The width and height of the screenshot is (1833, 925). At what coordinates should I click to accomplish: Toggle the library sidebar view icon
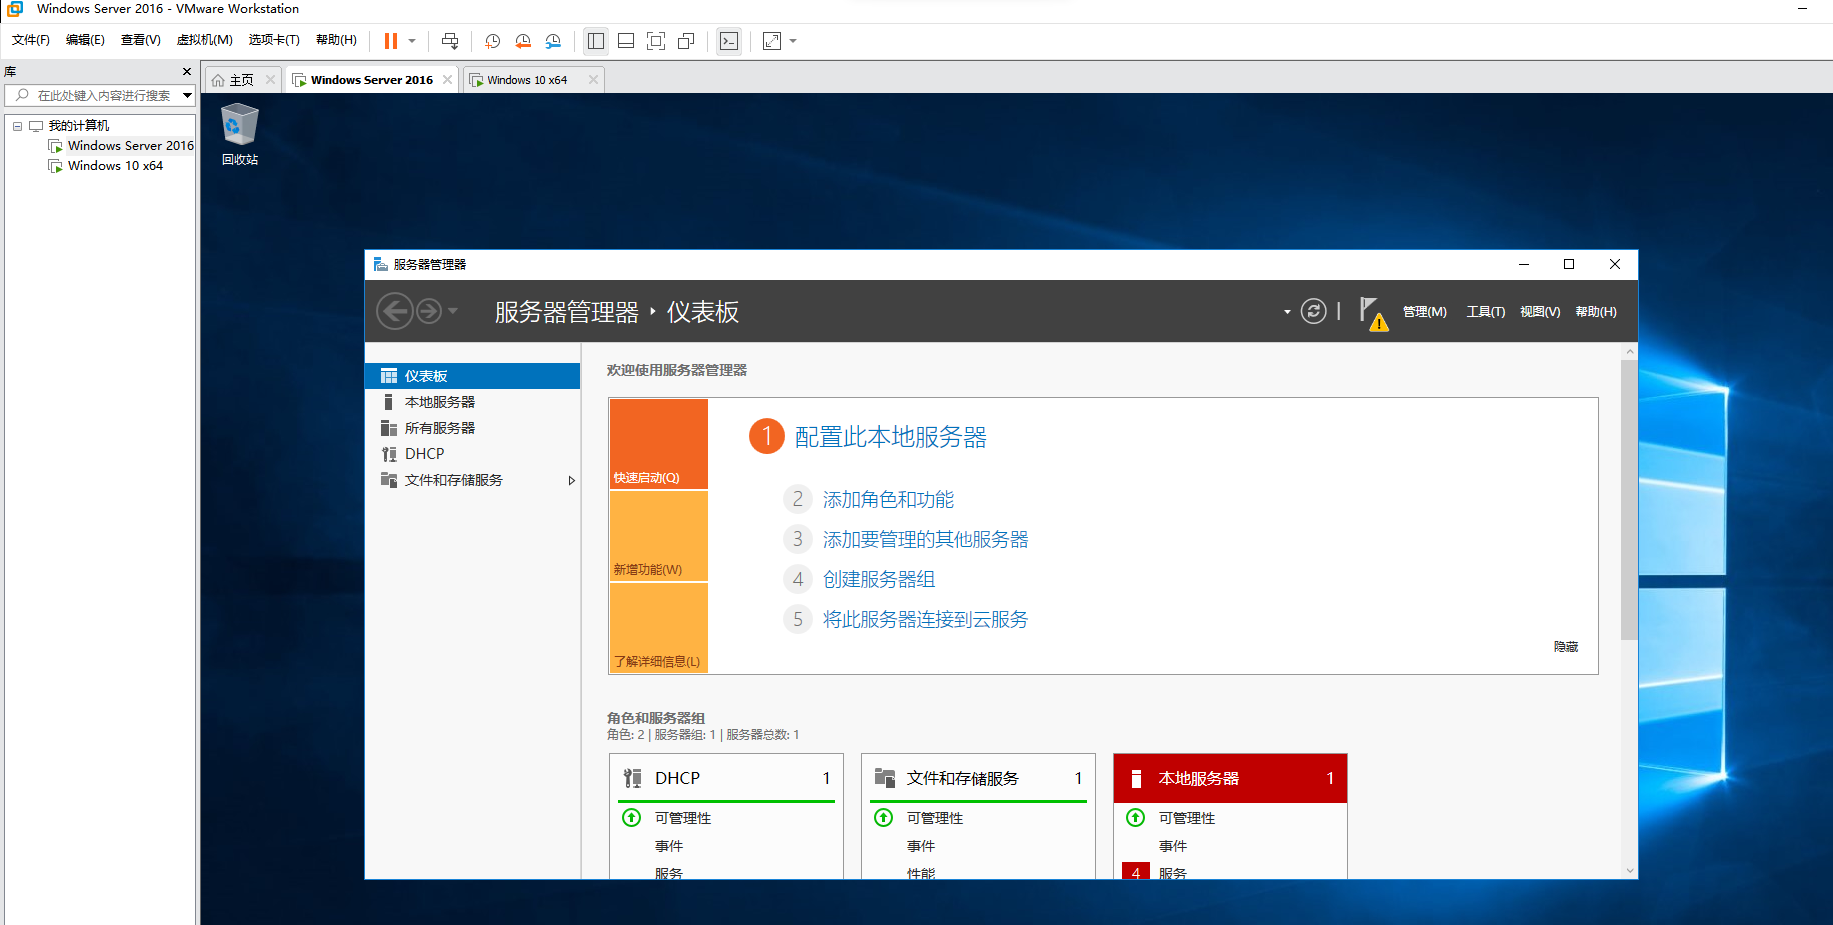pyautogui.click(x=596, y=41)
